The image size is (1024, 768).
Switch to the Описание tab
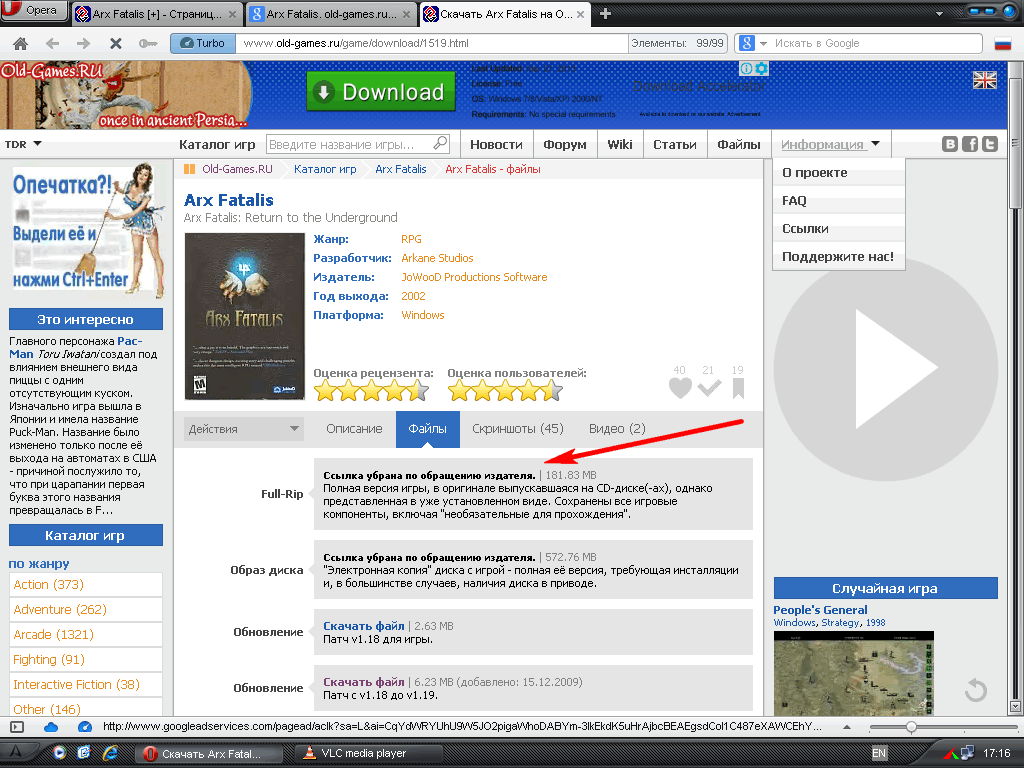[354, 429]
